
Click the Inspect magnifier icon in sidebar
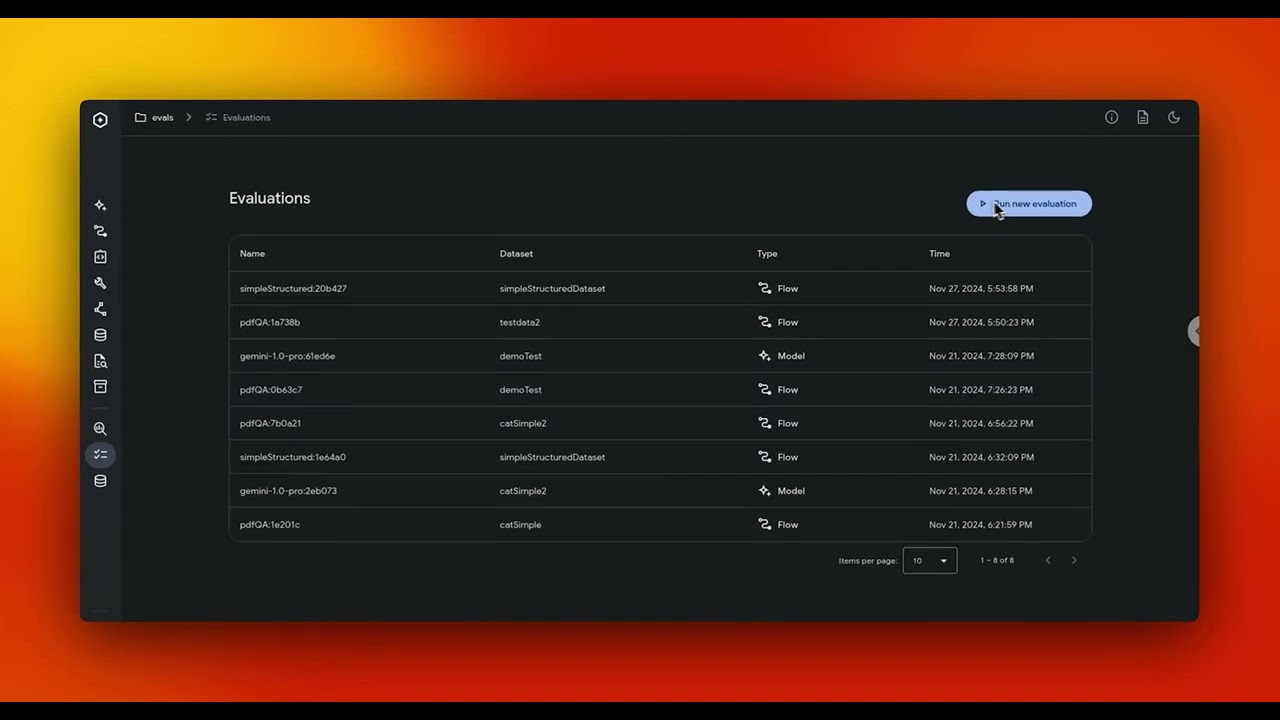(x=100, y=428)
